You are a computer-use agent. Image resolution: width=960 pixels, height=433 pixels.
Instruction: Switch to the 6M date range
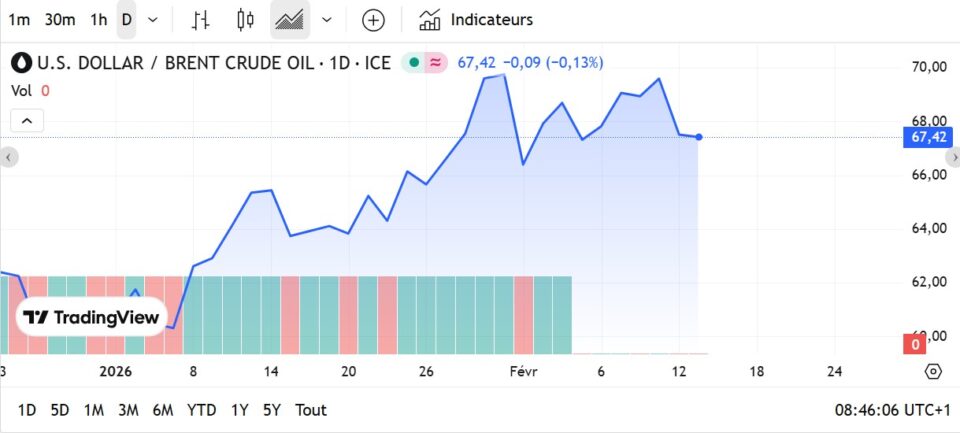coord(163,410)
